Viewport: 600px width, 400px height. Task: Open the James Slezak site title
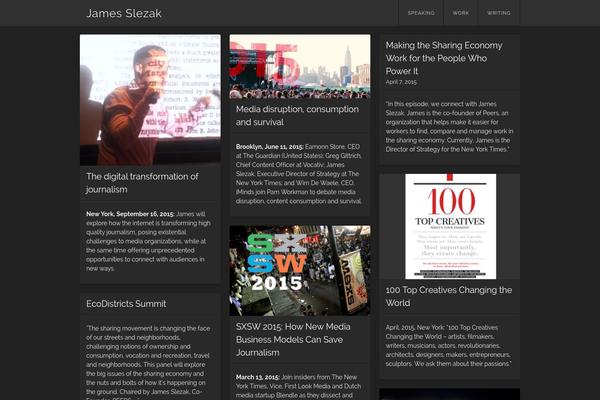[x=124, y=13]
